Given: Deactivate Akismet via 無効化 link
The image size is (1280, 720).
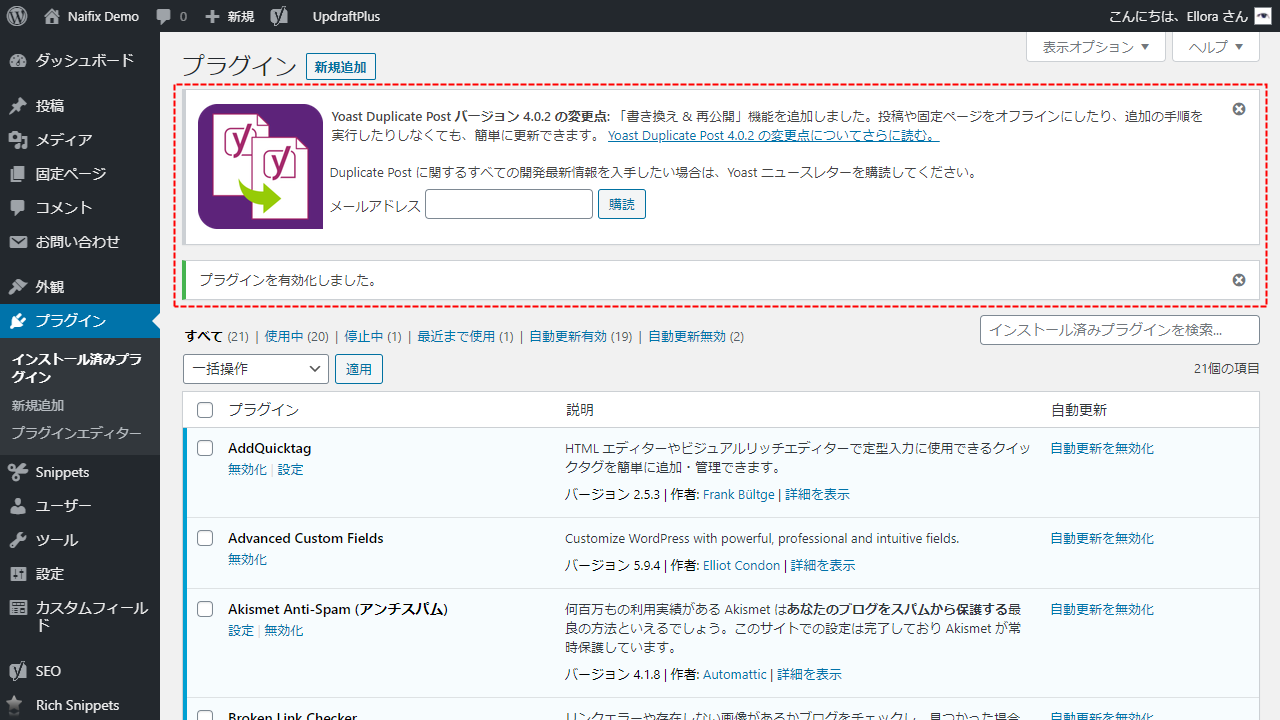Looking at the screenshot, I should (284, 631).
